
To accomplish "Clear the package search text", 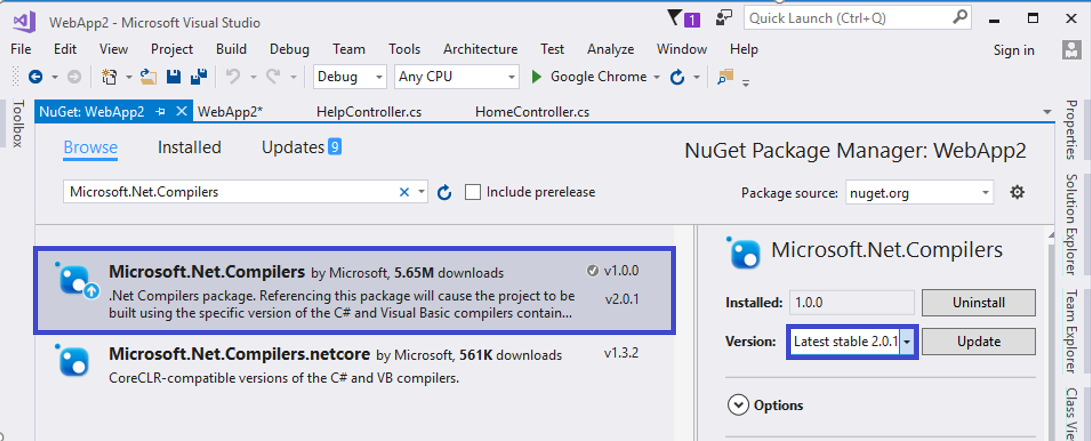I will click(404, 193).
